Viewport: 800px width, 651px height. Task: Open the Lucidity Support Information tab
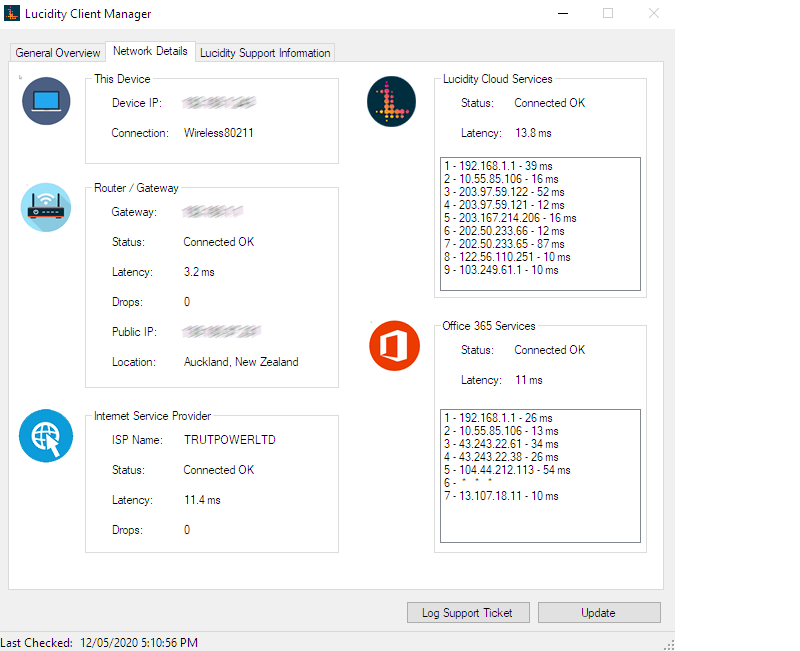[x=265, y=53]
